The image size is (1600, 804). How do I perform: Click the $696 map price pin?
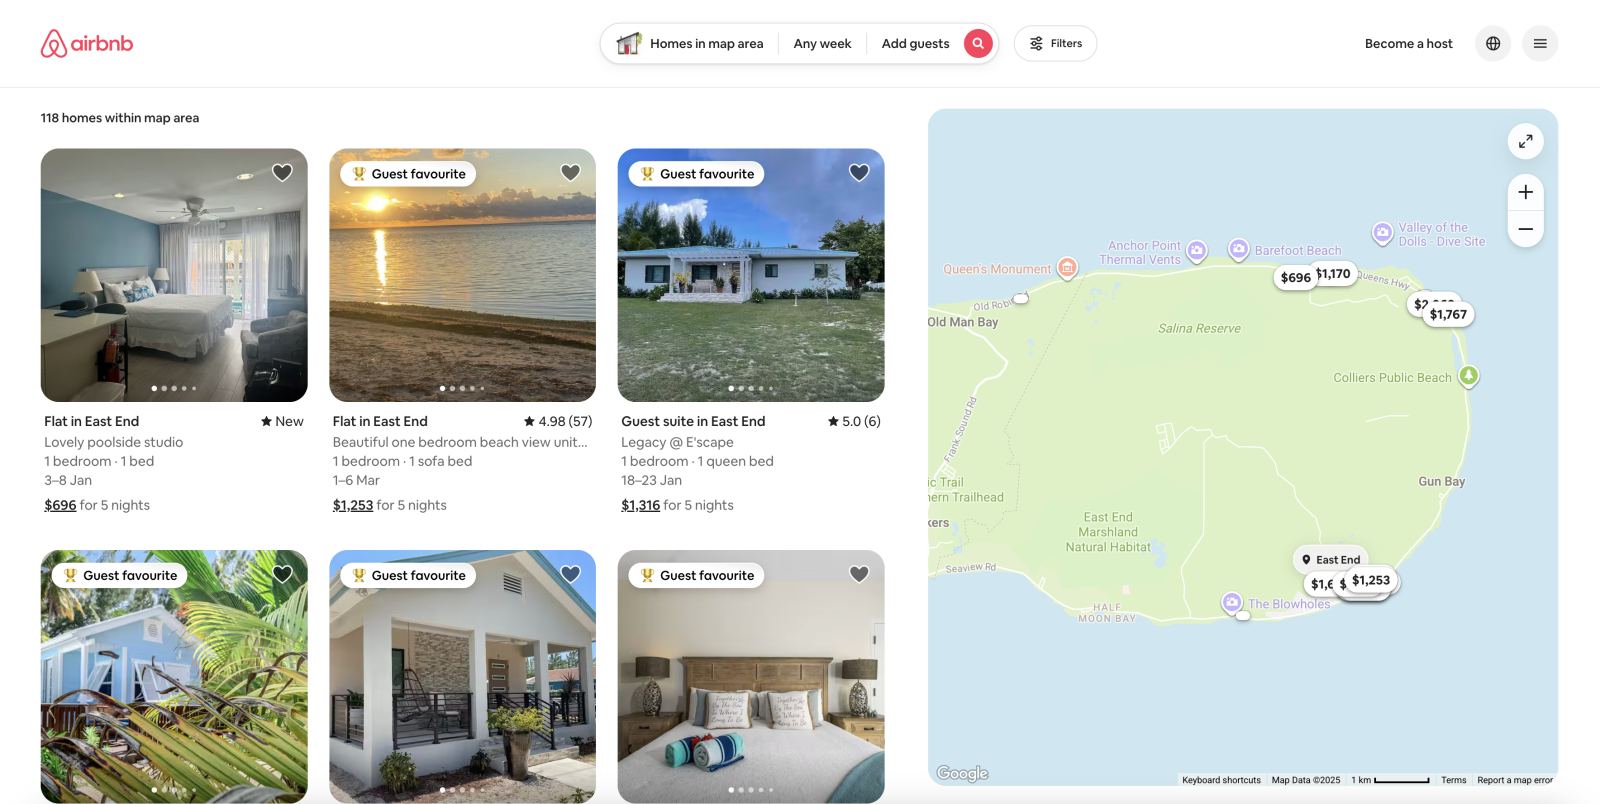click(x=1295, y=277)
